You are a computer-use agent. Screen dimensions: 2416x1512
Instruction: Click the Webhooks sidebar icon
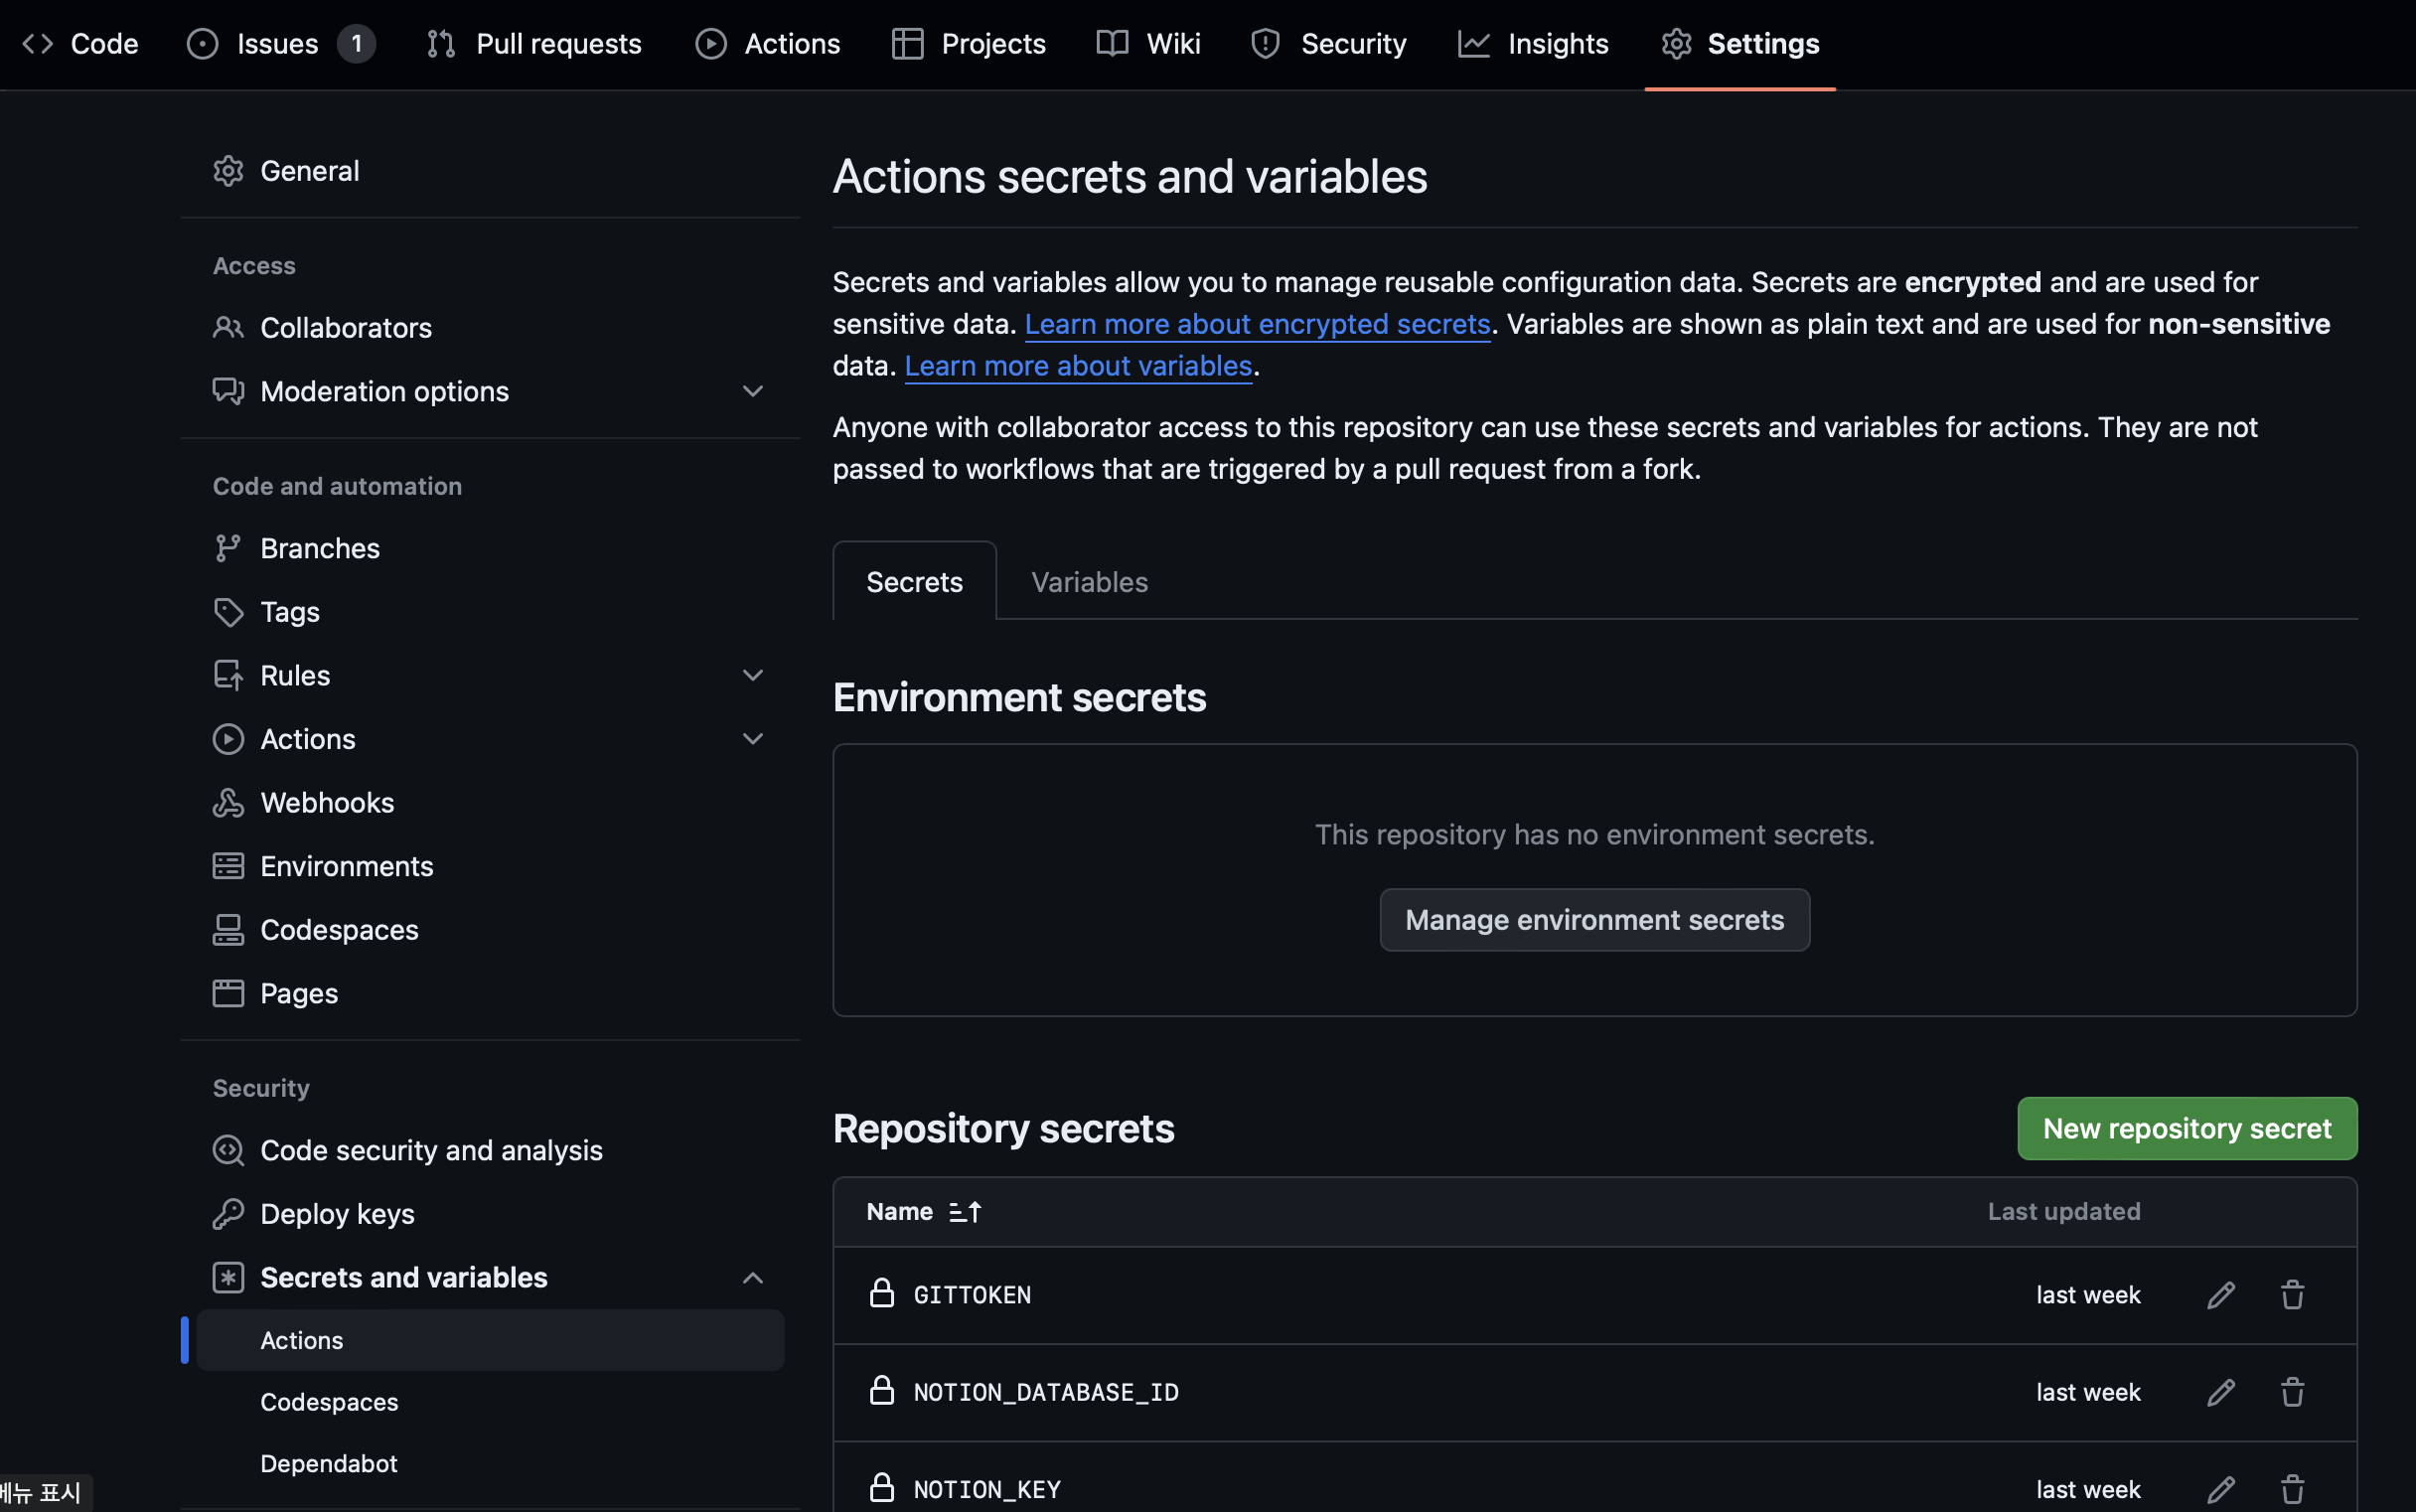click(228, 803)
